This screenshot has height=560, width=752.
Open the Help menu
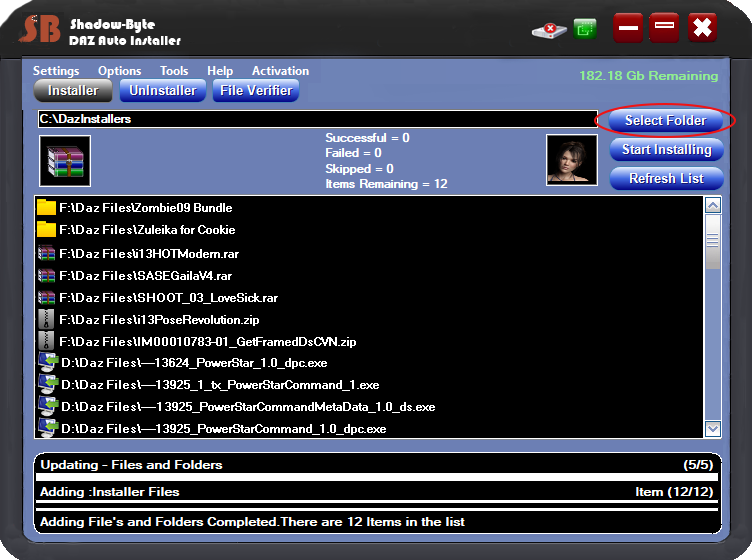click(x=220, y=71)
